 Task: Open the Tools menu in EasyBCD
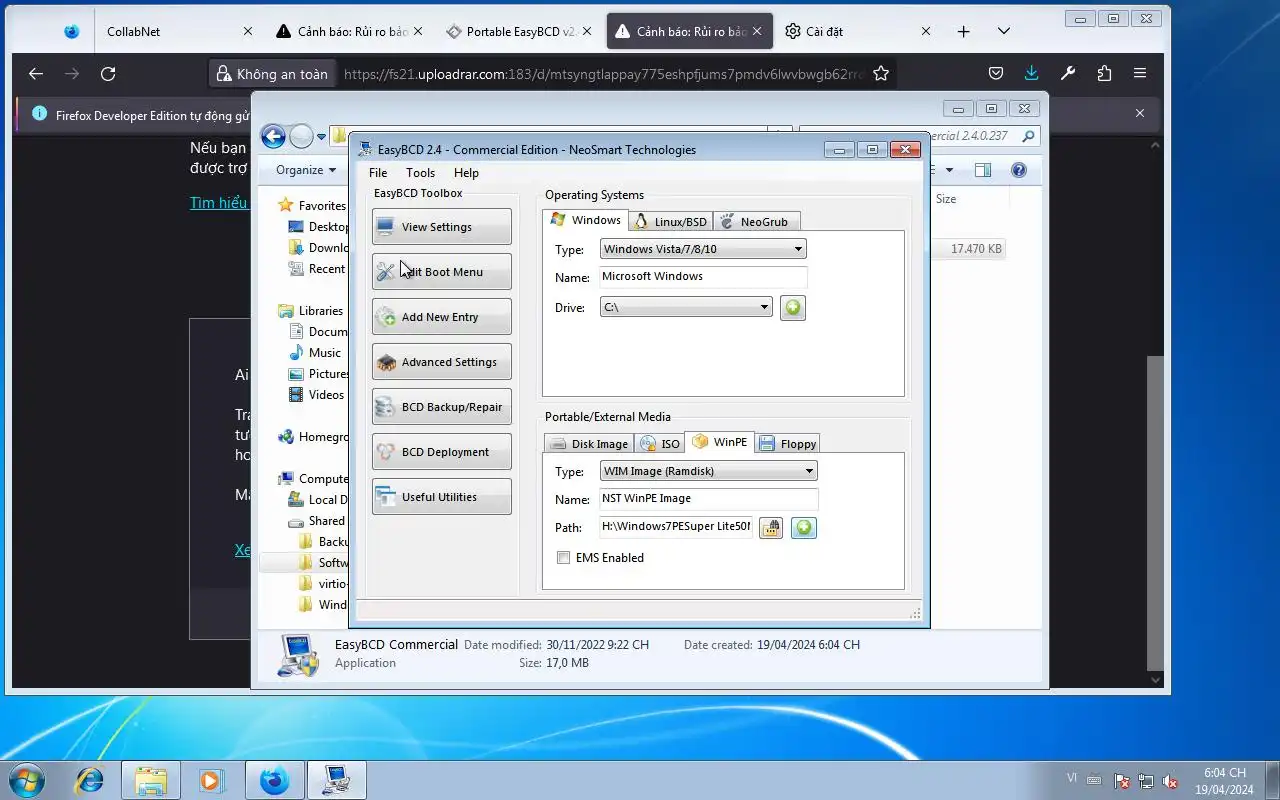[420, 173]
